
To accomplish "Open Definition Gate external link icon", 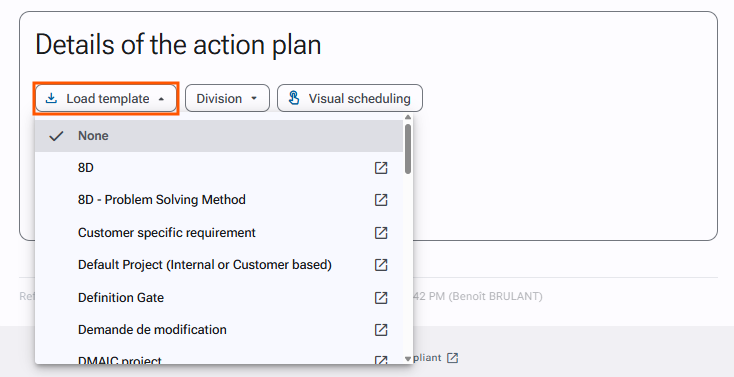I will [381, 297].
